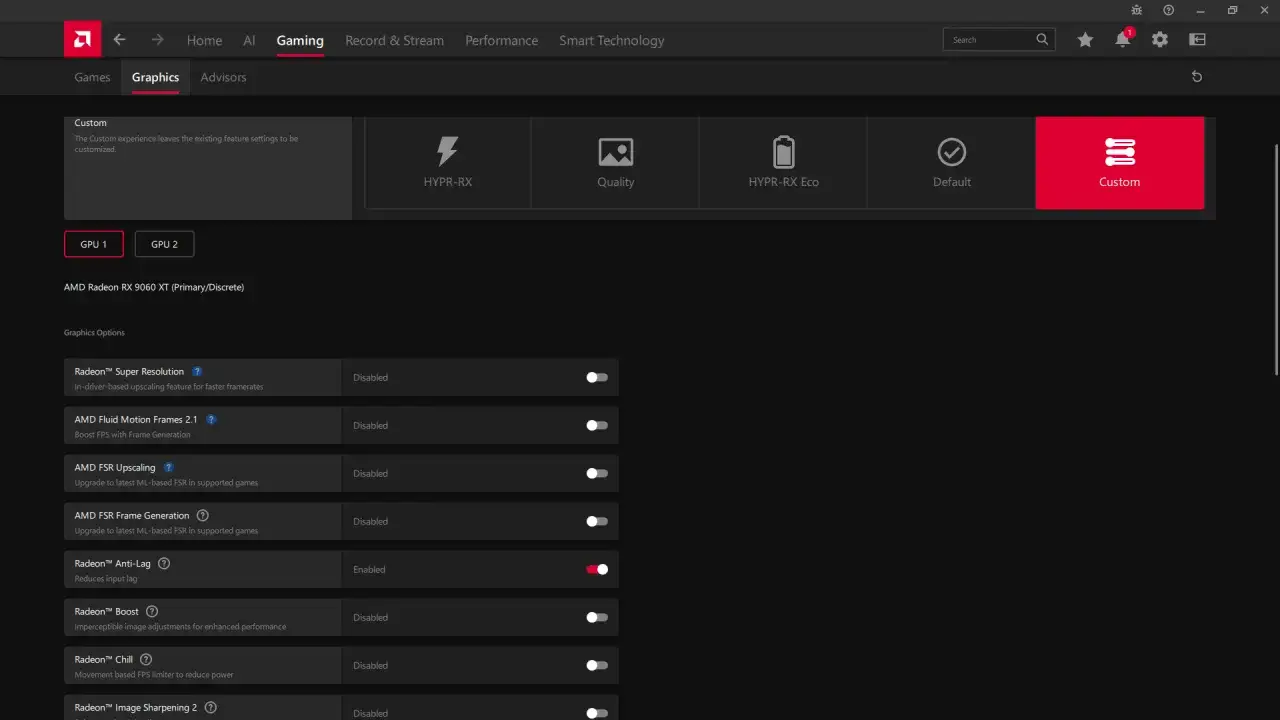Viewport: 1280px width, 720px height.
Task: Click the "Enabled" status for Anti-Lag
Action: [369, 570]
